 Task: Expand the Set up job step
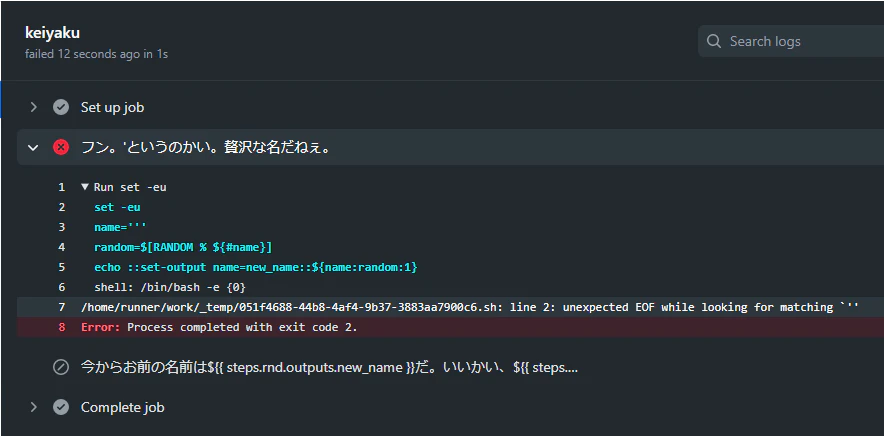tap(34, 107)
